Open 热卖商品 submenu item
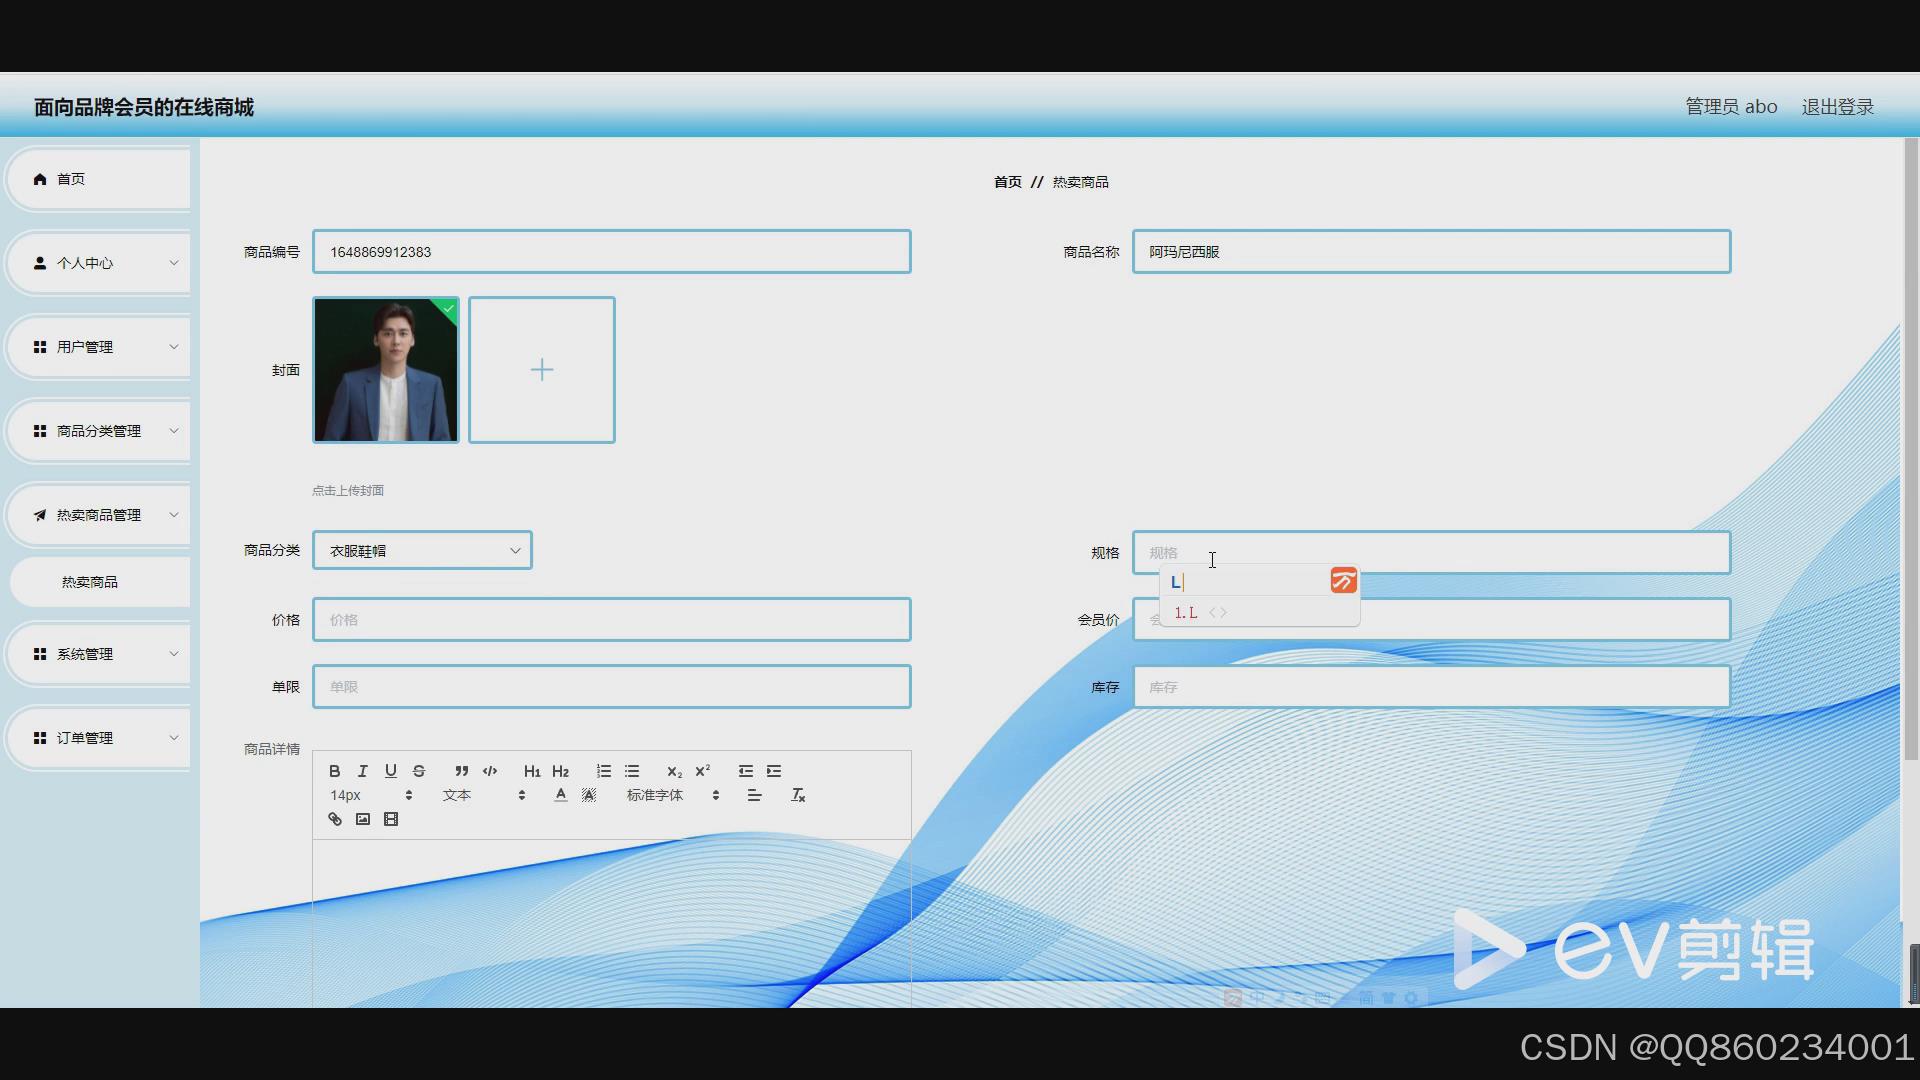1920x1080 pixels. click(x=100, y=582)
